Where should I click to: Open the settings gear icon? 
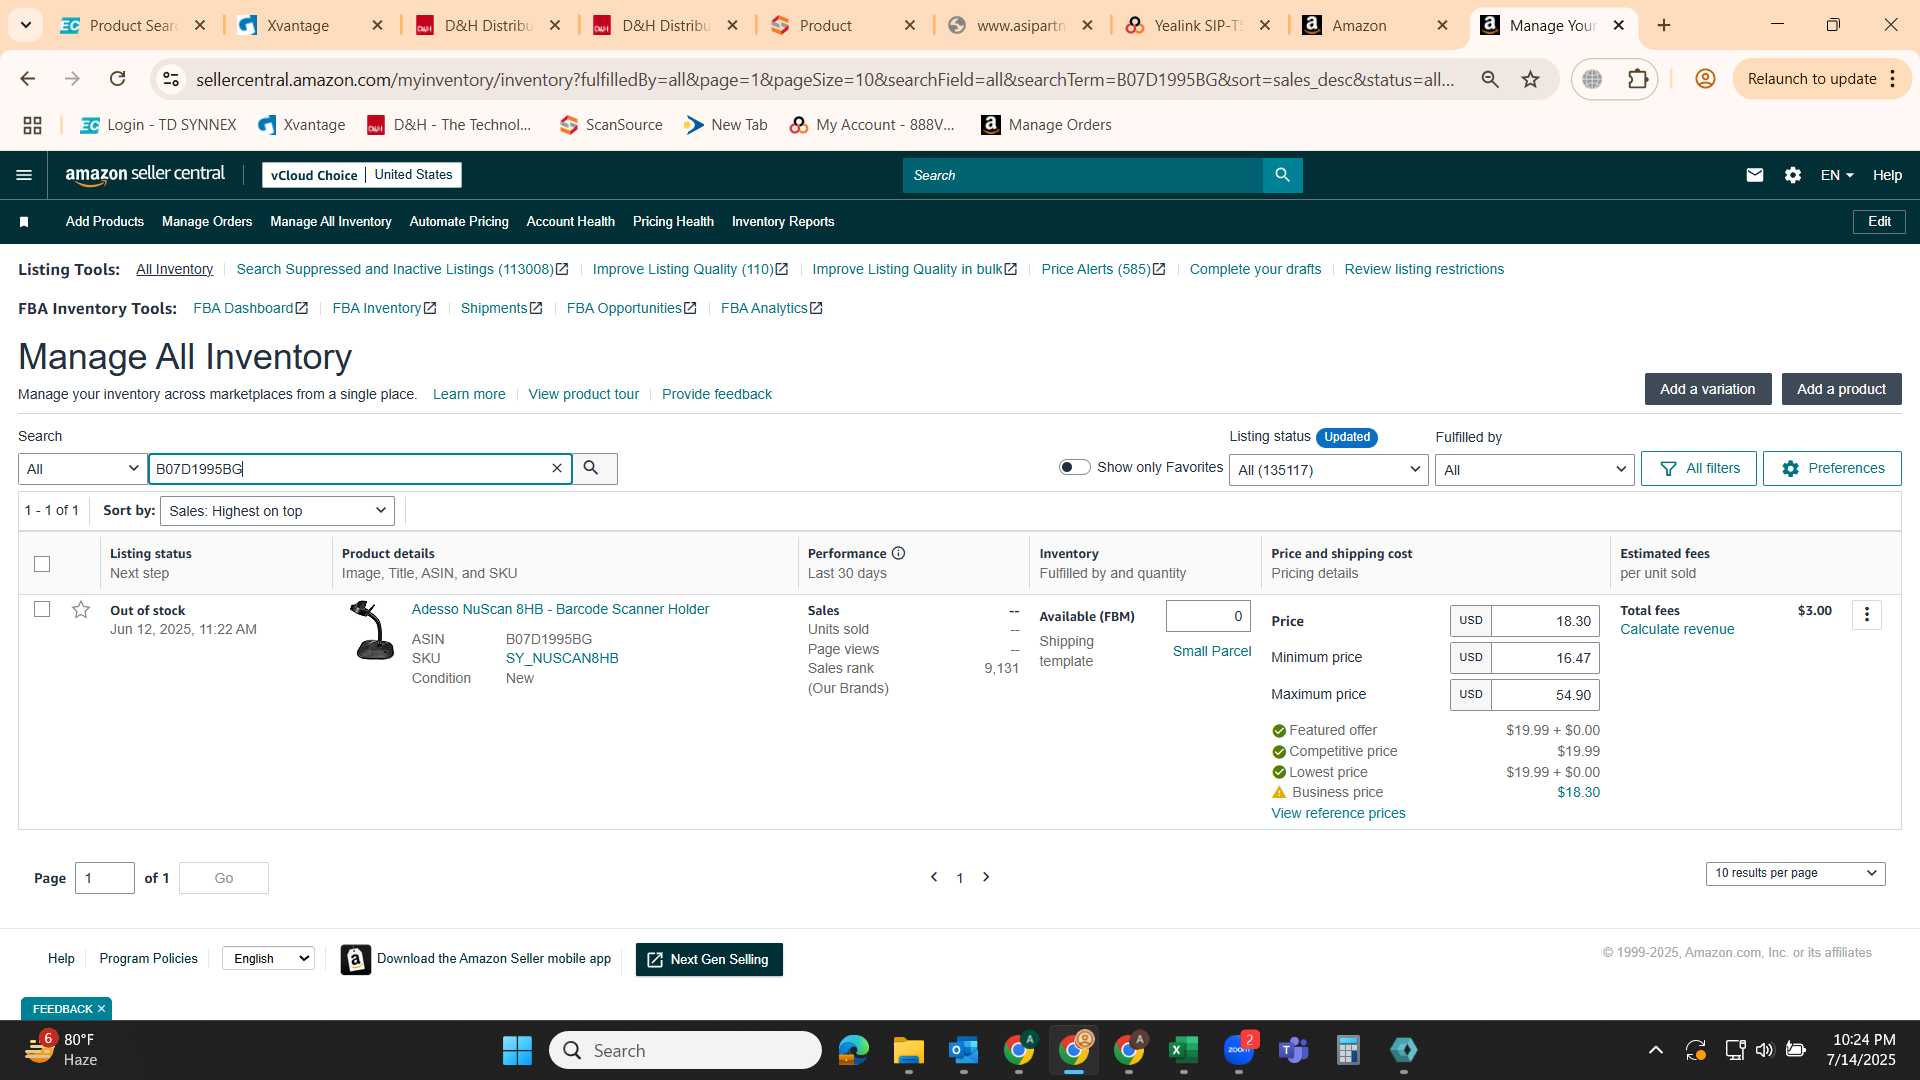point(1792,175)
